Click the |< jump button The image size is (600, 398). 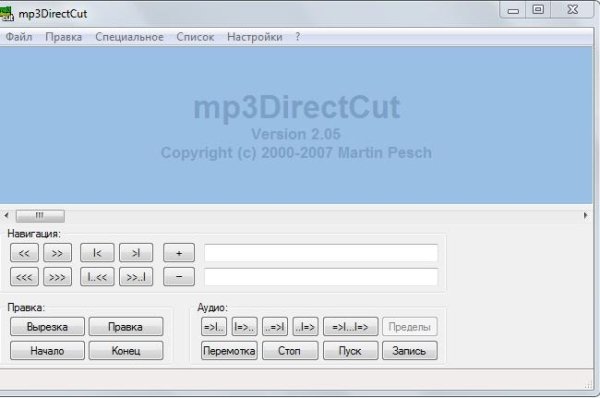tap(97, 253)
